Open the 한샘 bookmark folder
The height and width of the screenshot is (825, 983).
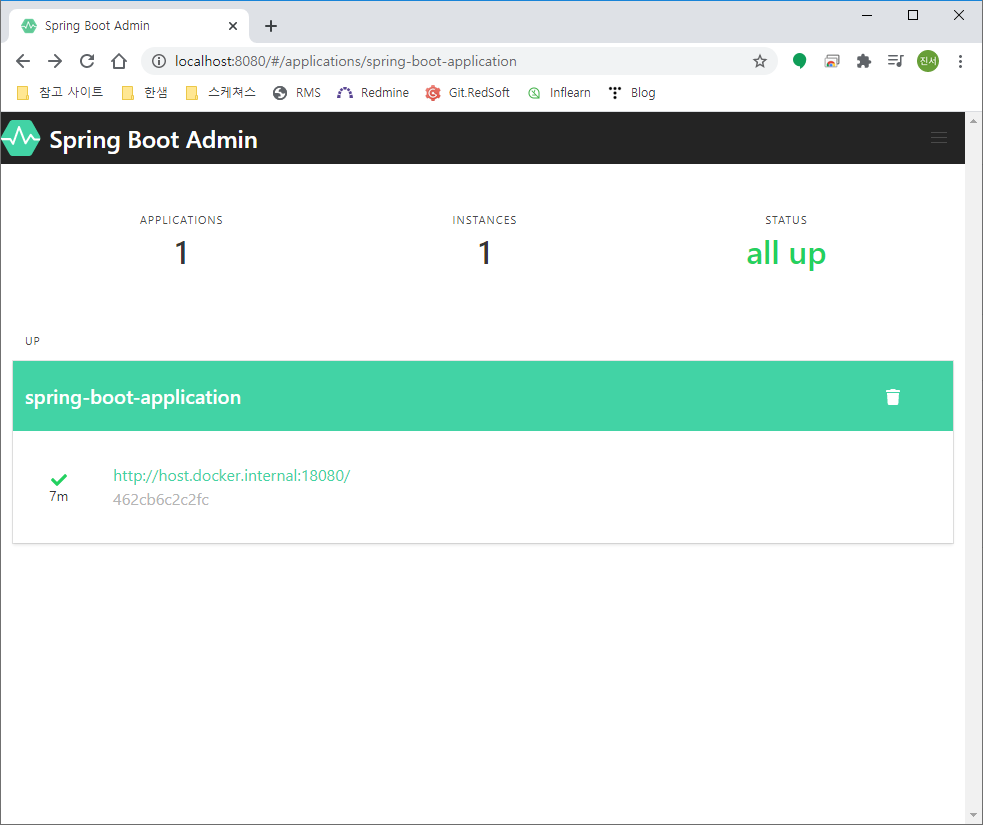click(145, 93)
